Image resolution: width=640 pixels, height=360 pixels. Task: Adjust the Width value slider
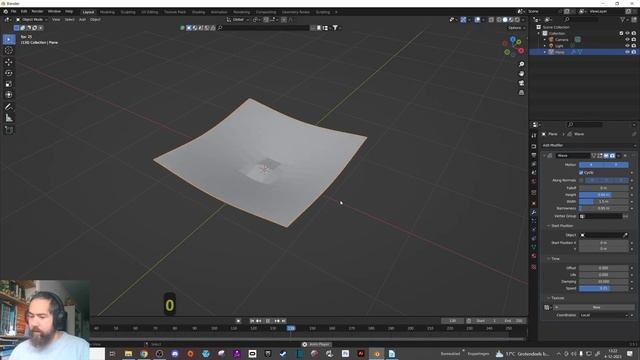tap(604, 202)
